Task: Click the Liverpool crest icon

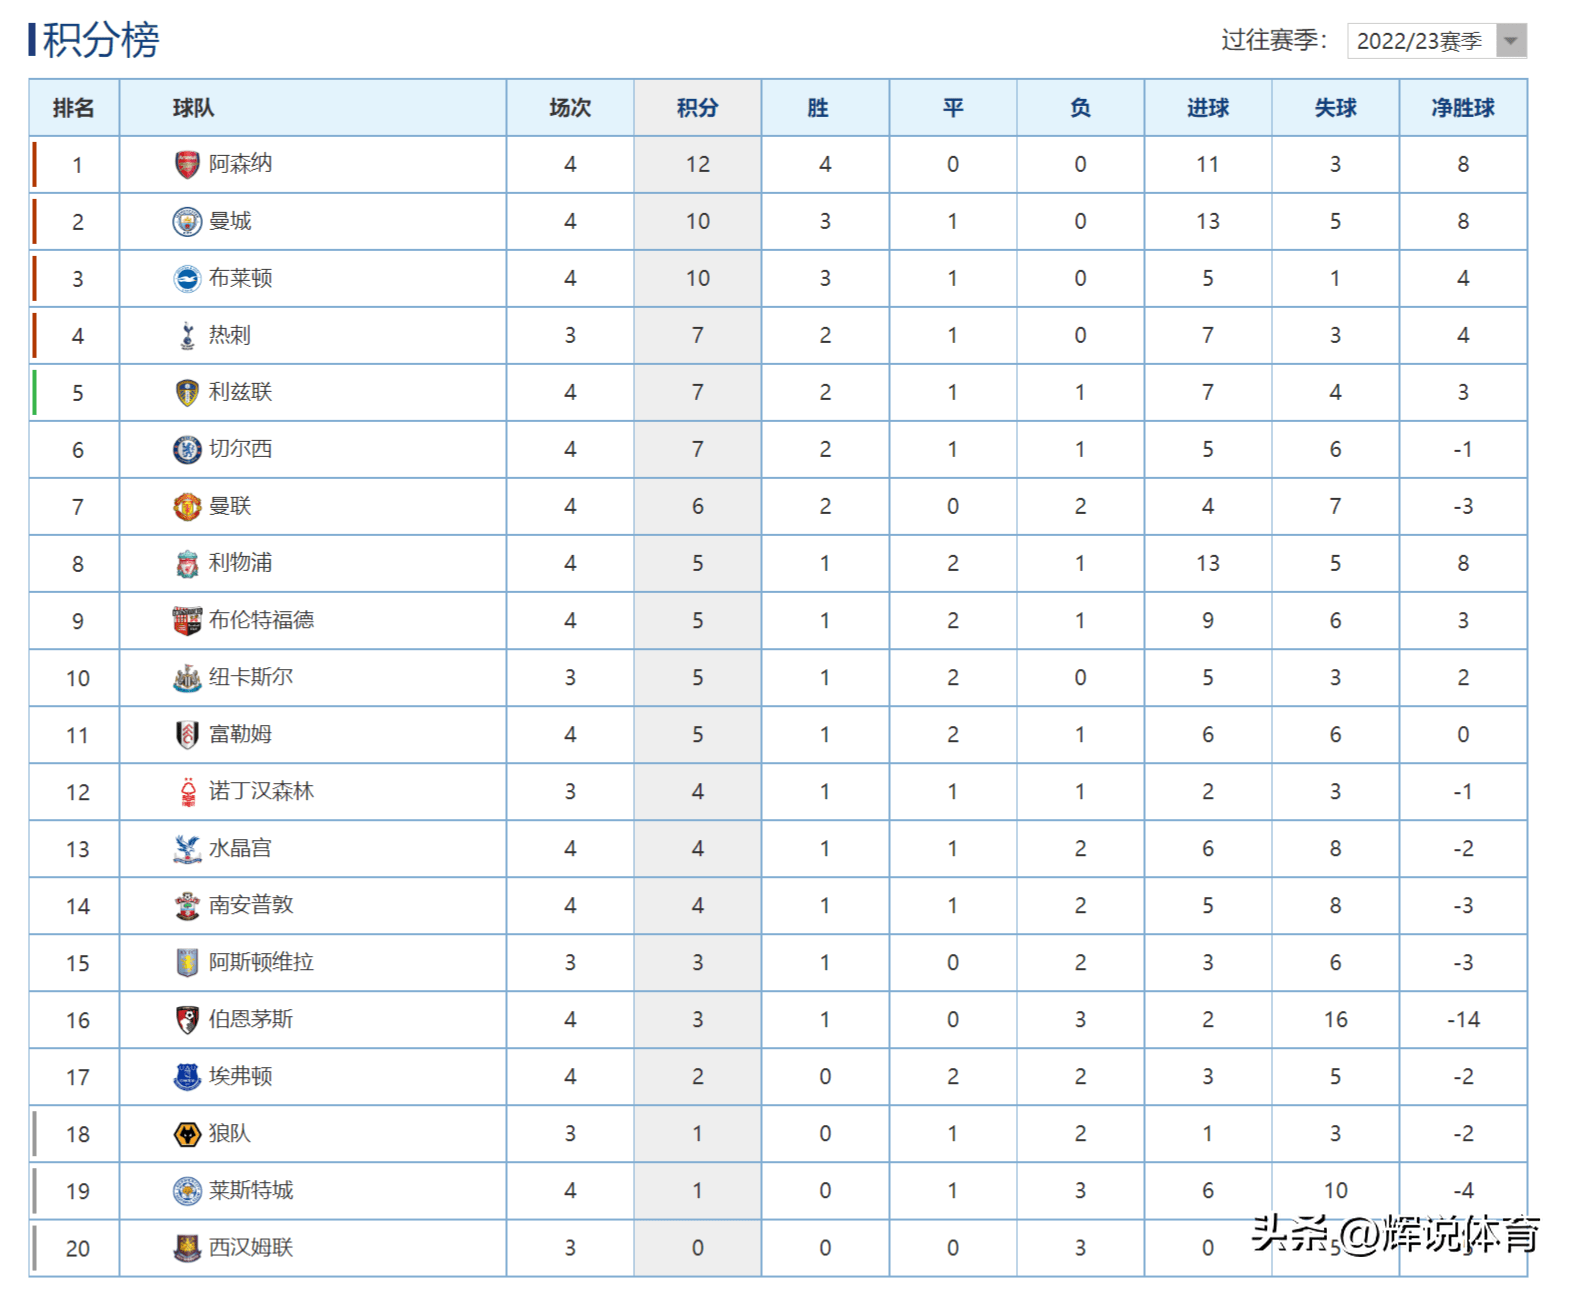Action: (187, 563)
